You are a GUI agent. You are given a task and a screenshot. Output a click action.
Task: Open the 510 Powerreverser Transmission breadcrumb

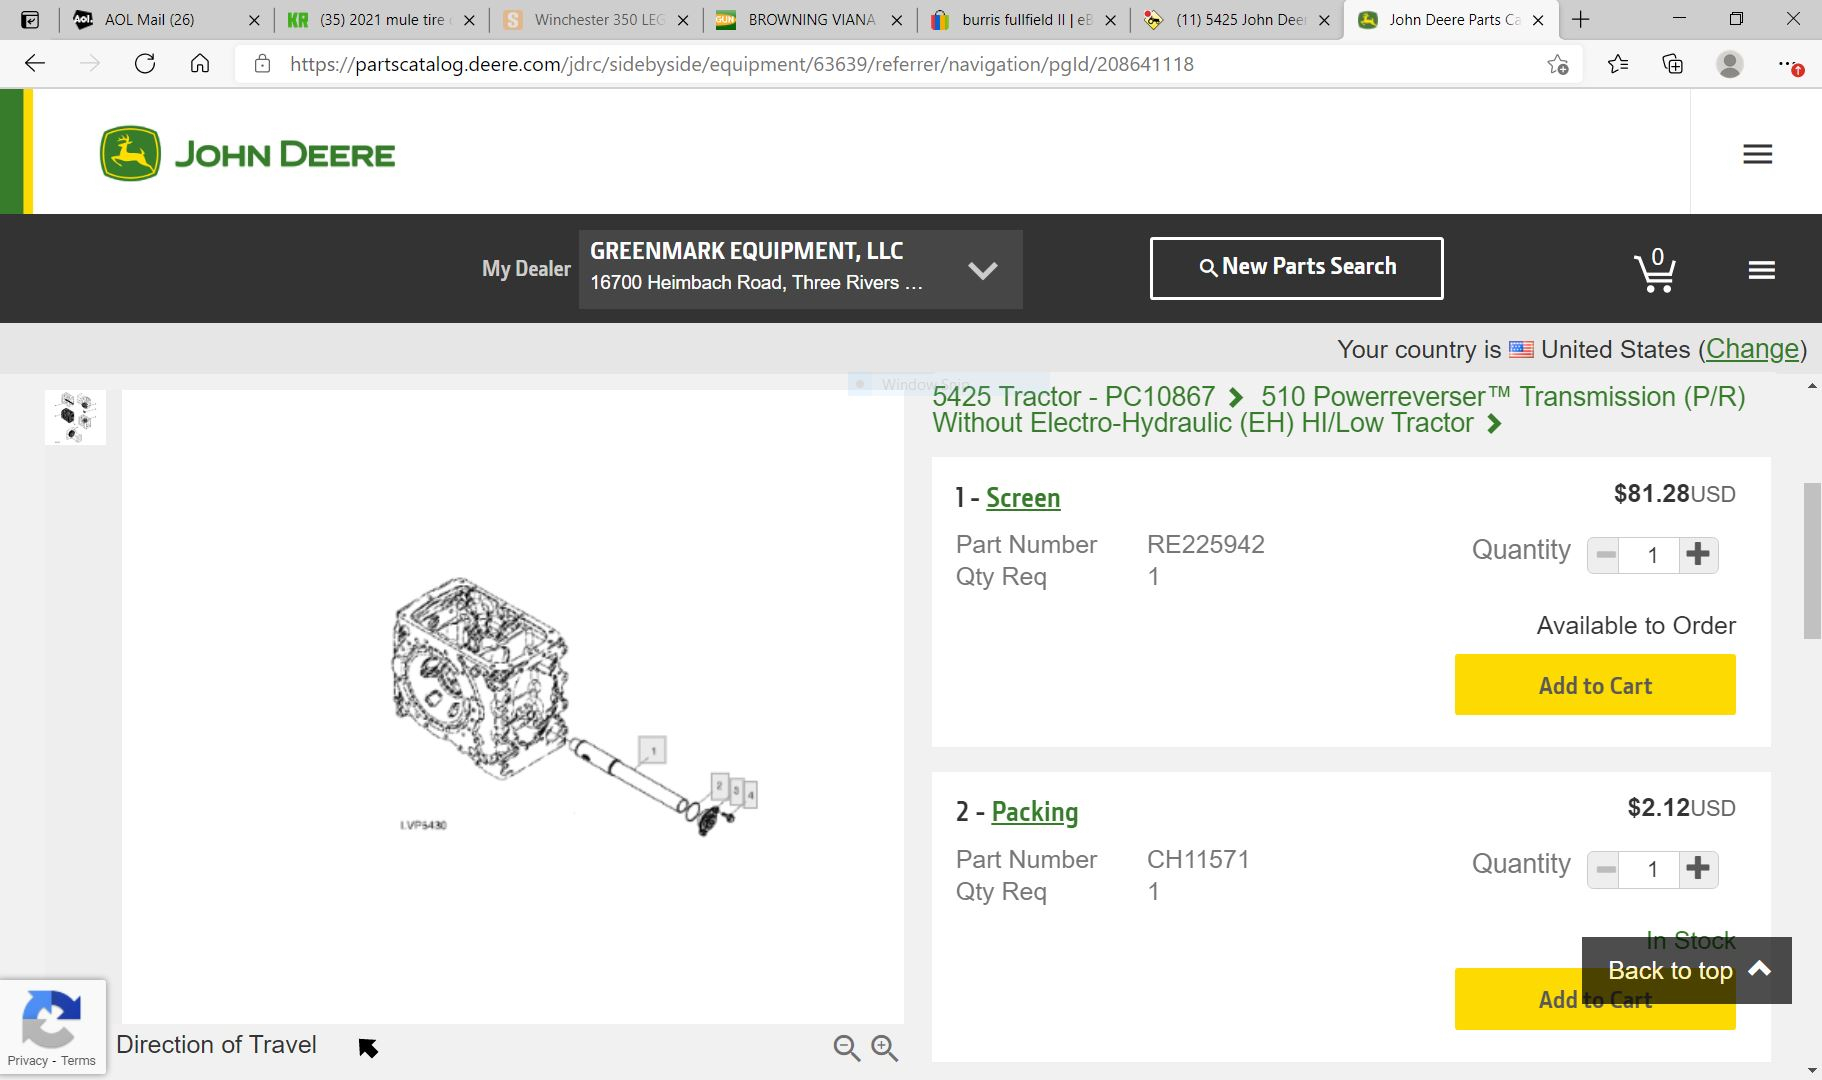click(1339, 410)
